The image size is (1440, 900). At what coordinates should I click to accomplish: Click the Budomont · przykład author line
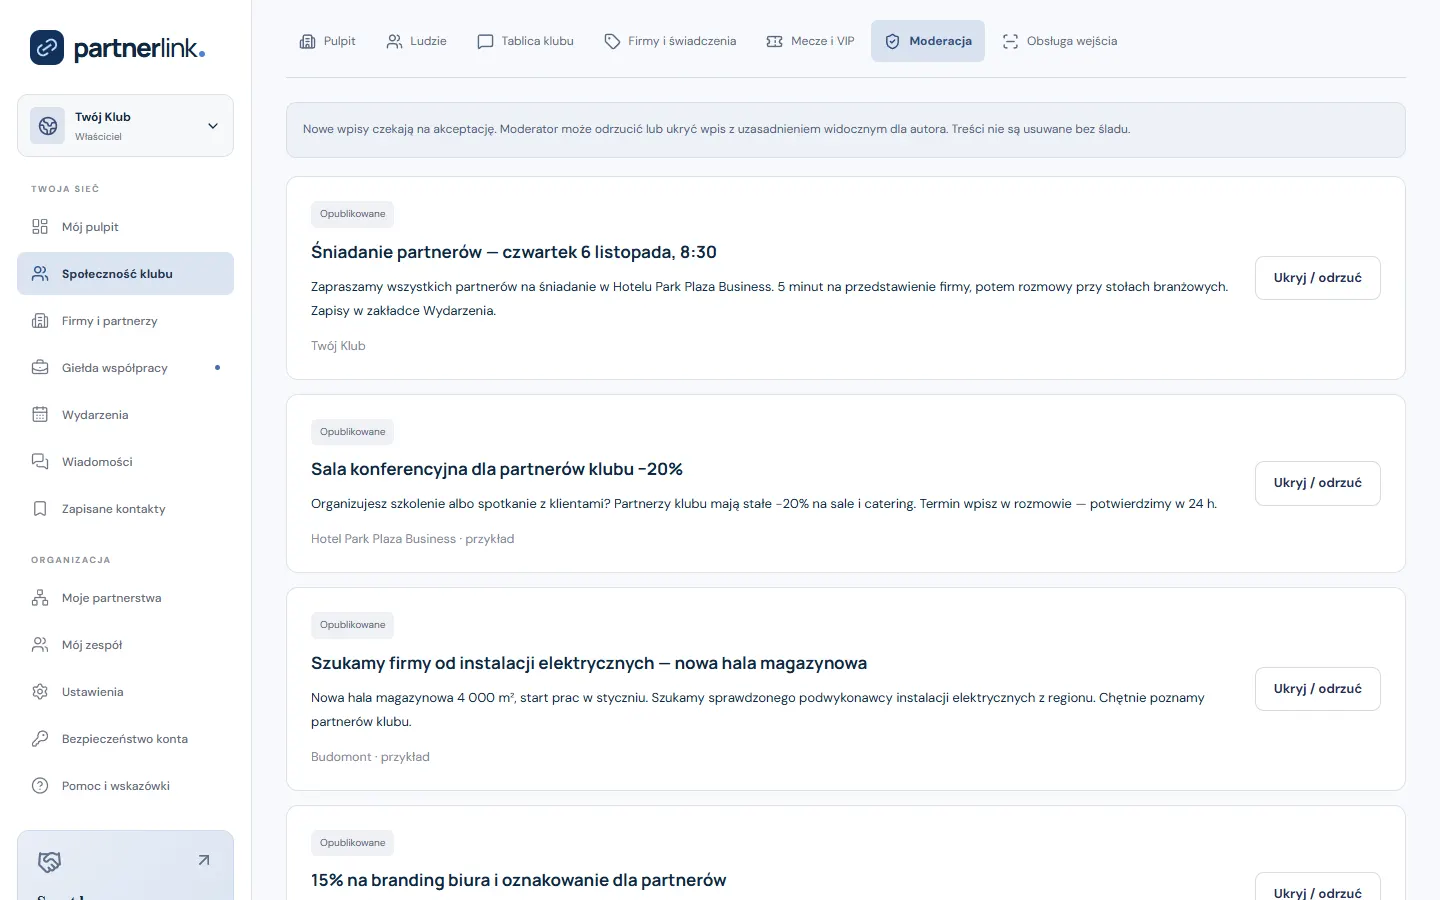click(x=370, y=757)
